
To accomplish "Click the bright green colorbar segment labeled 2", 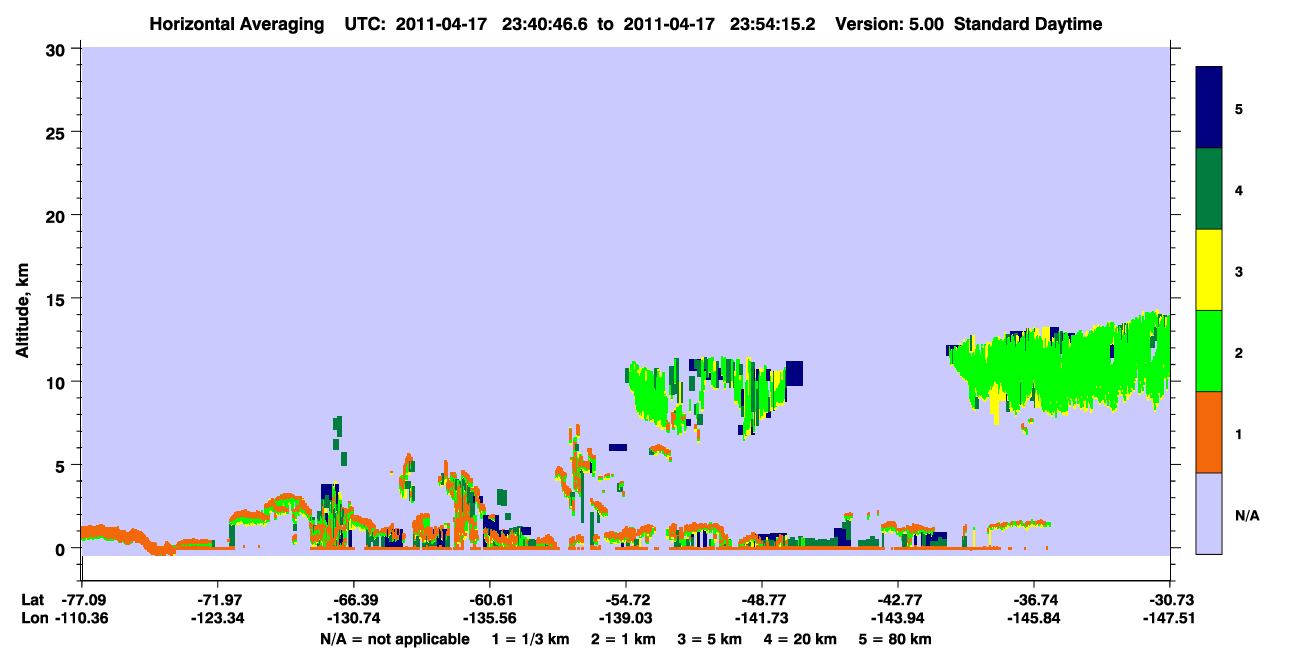I will (1209, 350).
